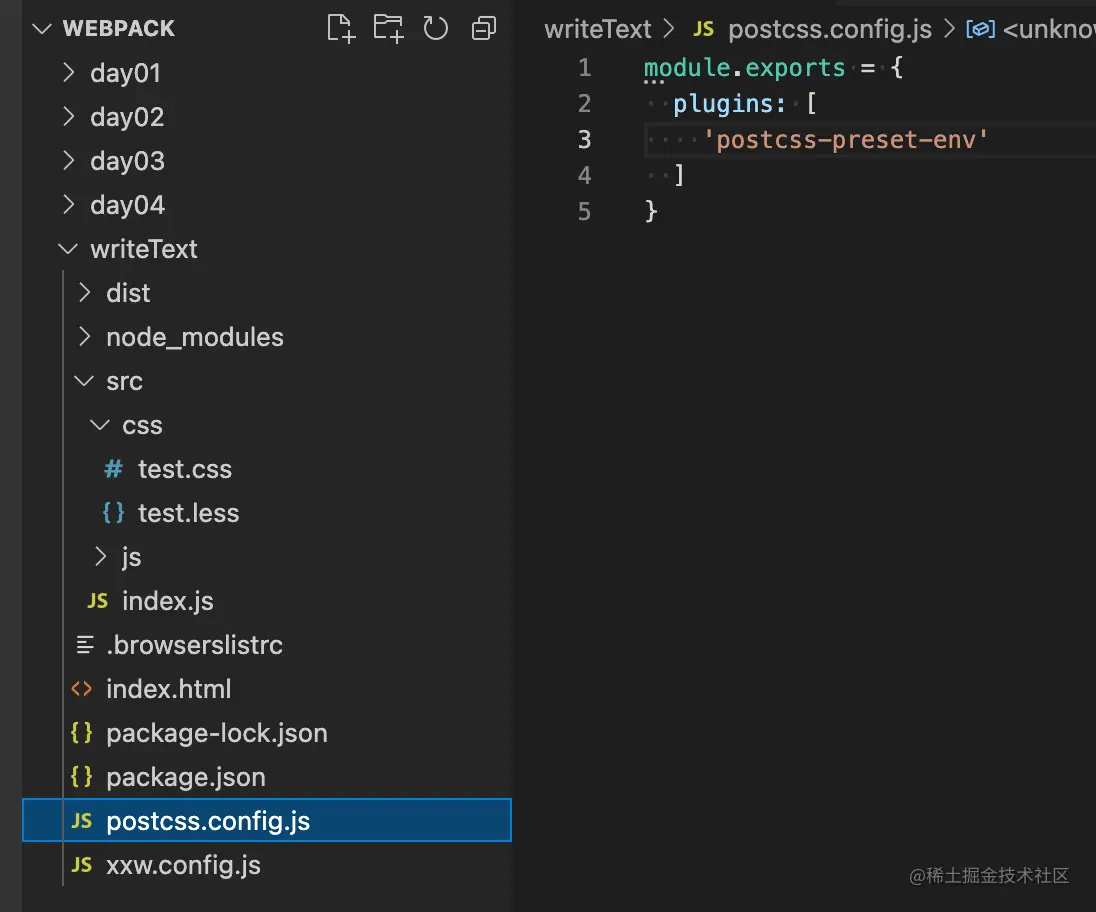Click the JS icon beside postcss.config.js in tree
This screenshot has height=912, width=1096.
click(x=82, y=821)
